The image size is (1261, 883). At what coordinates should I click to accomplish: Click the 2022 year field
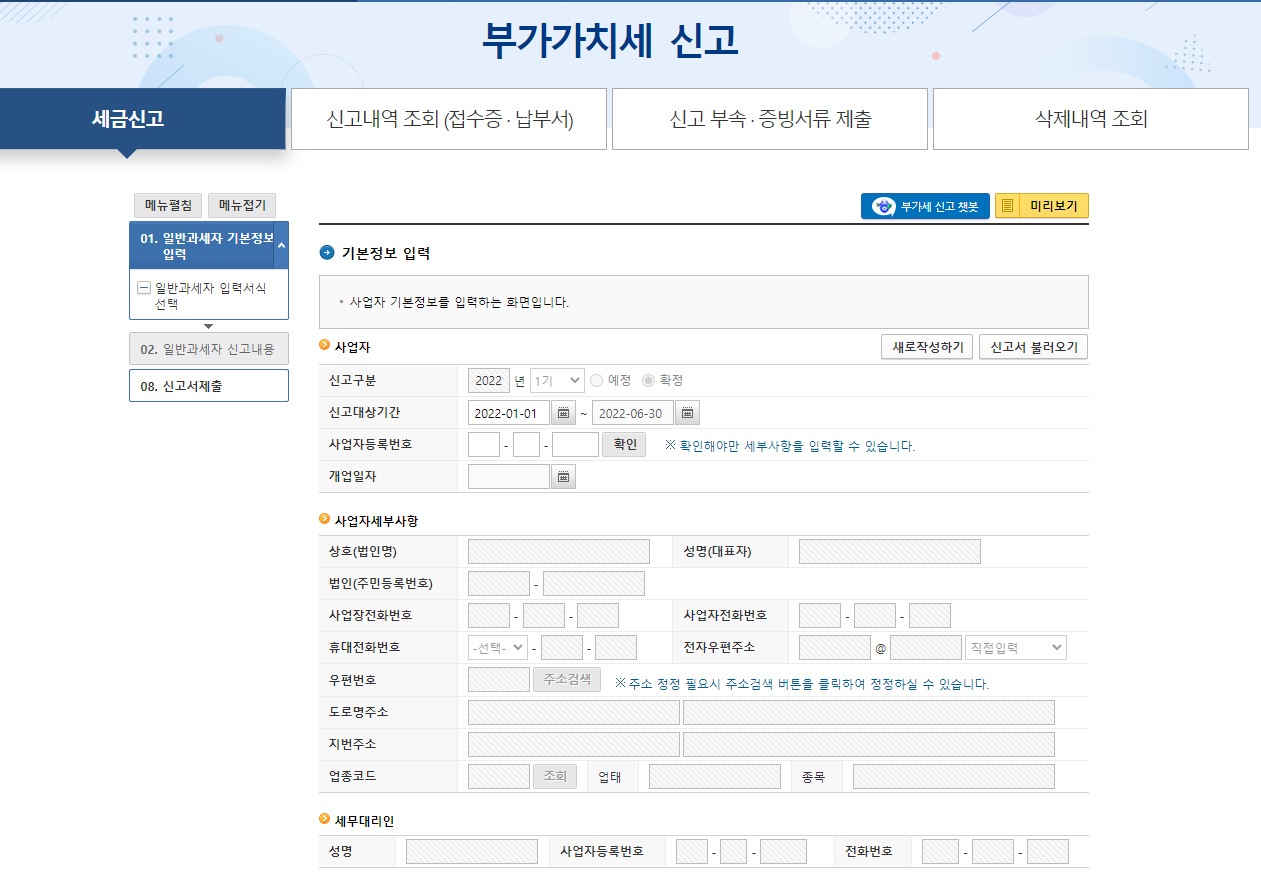click(x=489, y=381)
